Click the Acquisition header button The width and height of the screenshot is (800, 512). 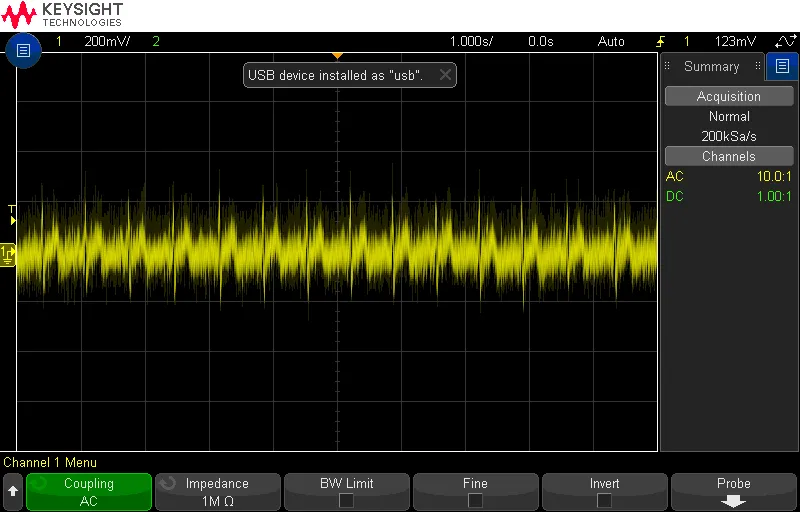[x=729, y=96]
